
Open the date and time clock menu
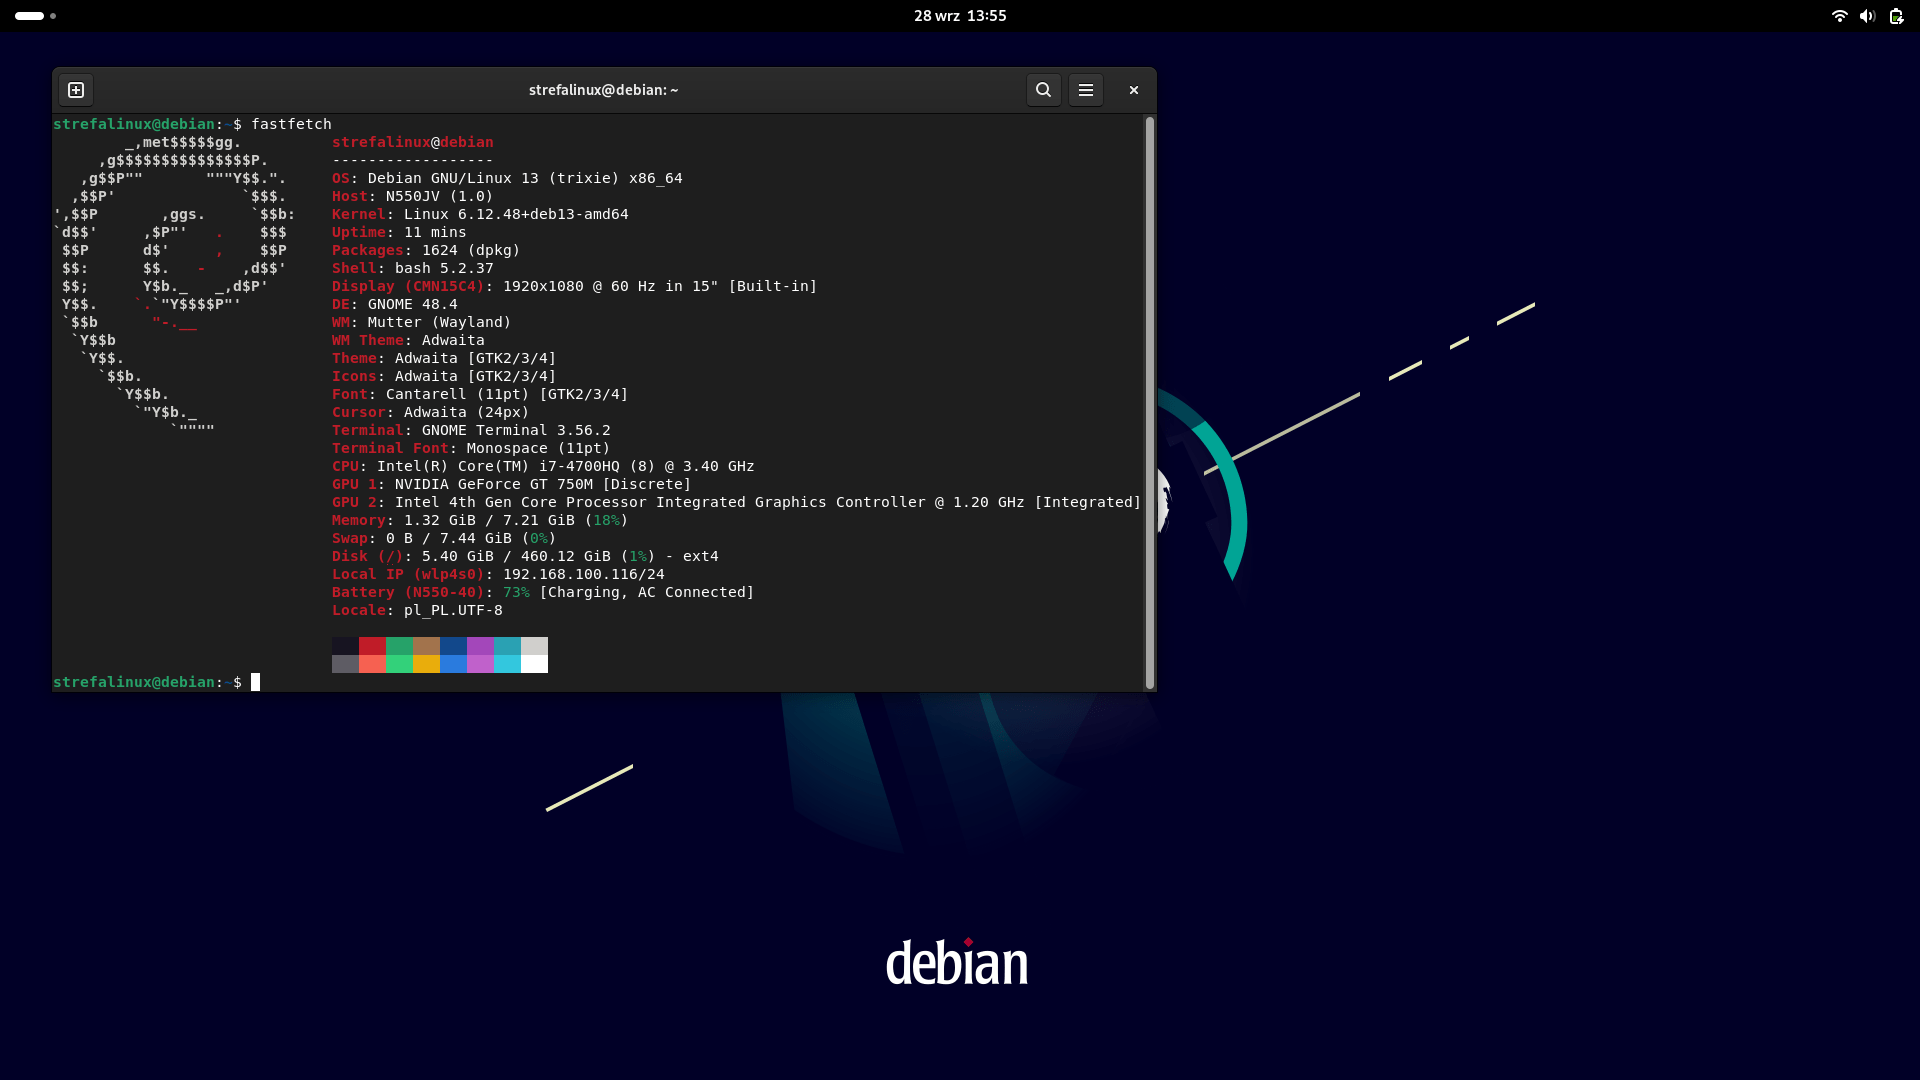[x=960, y=16]
